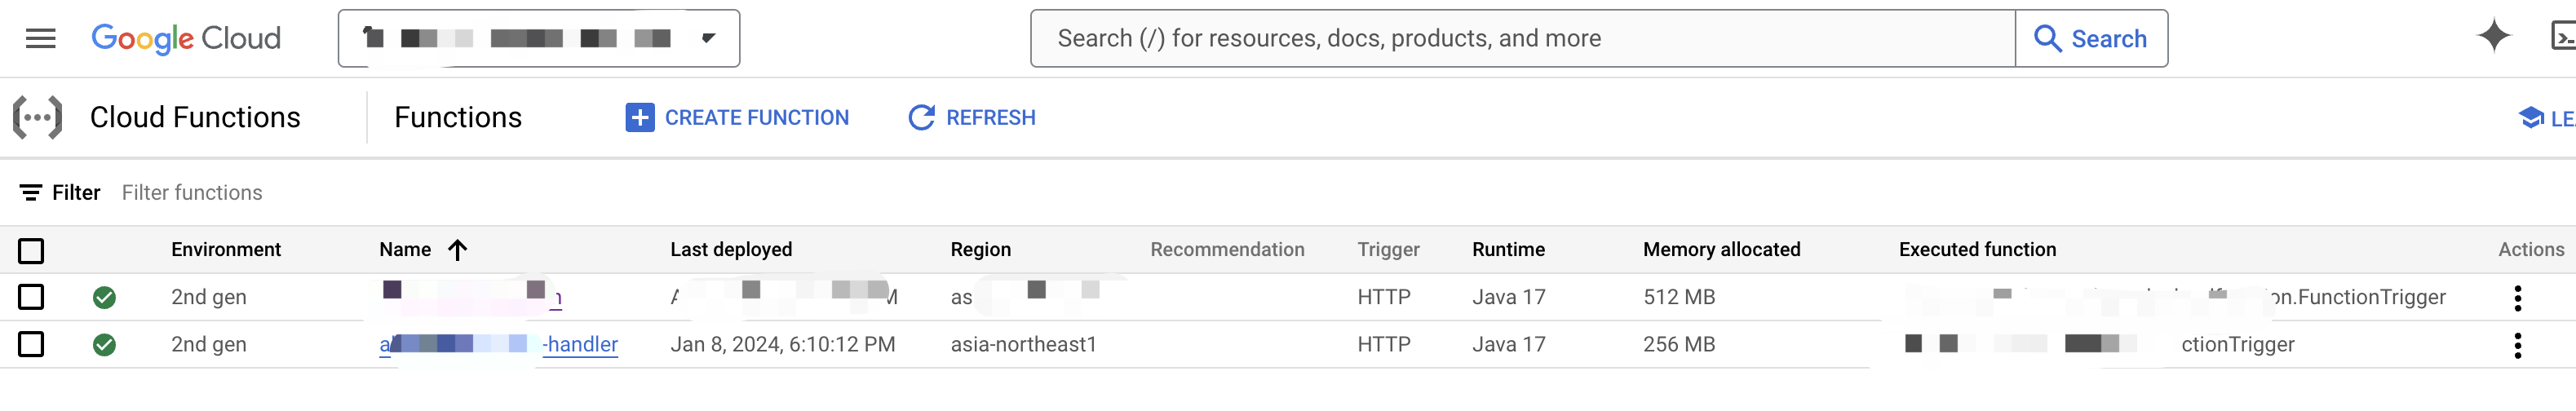The image size is (2576, 411).
Task: Click the Create Function button
Action: pyautogui.click(x=737, y=118)
